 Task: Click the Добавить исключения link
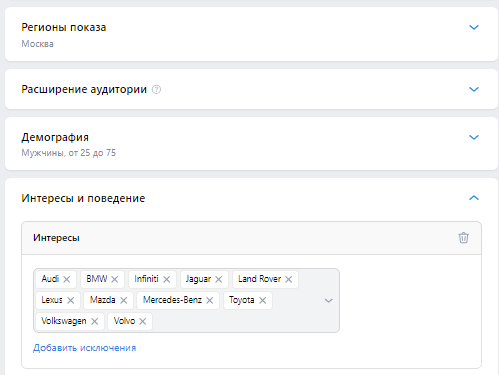(85, 348)
